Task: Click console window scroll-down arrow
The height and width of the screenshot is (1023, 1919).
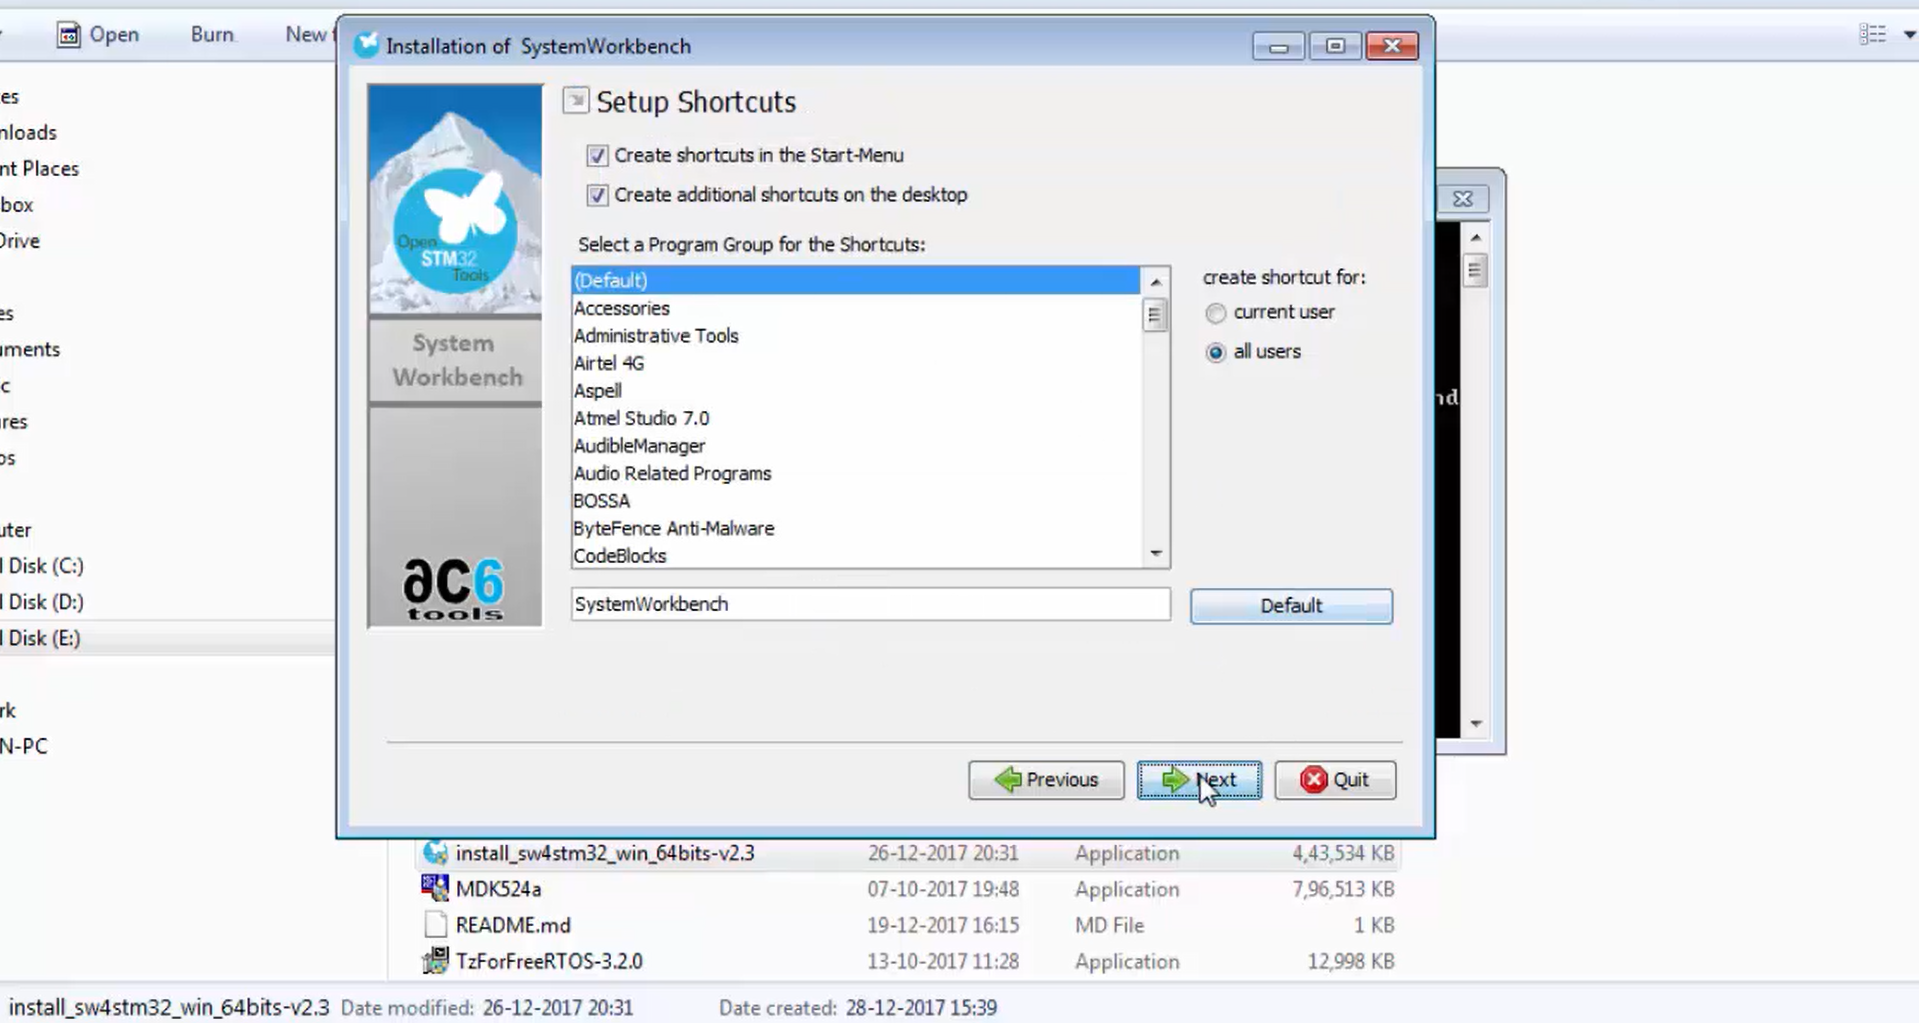Action: [x=1476, y=724]
